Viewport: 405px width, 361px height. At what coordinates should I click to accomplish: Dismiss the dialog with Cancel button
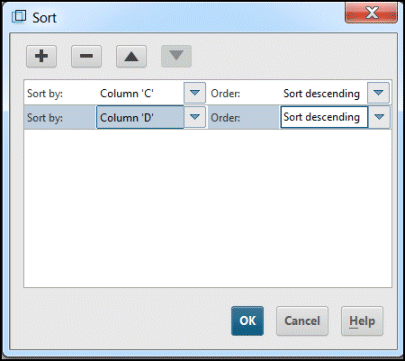point(302,321)
